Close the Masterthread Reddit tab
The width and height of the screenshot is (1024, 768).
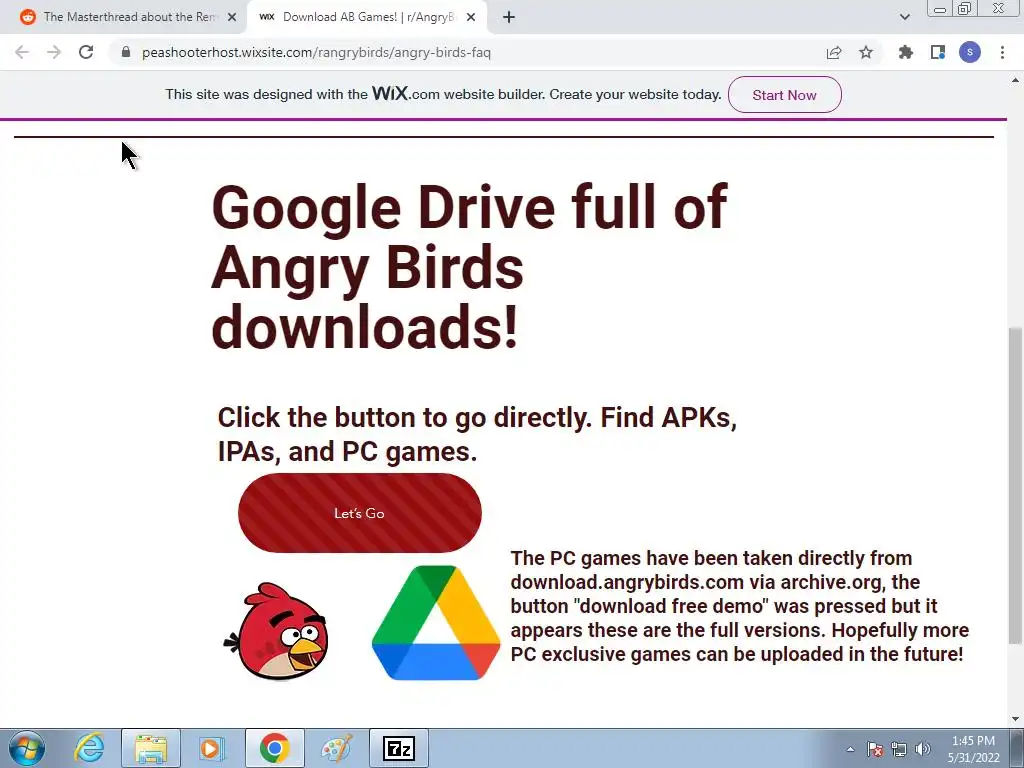point(232,17)
